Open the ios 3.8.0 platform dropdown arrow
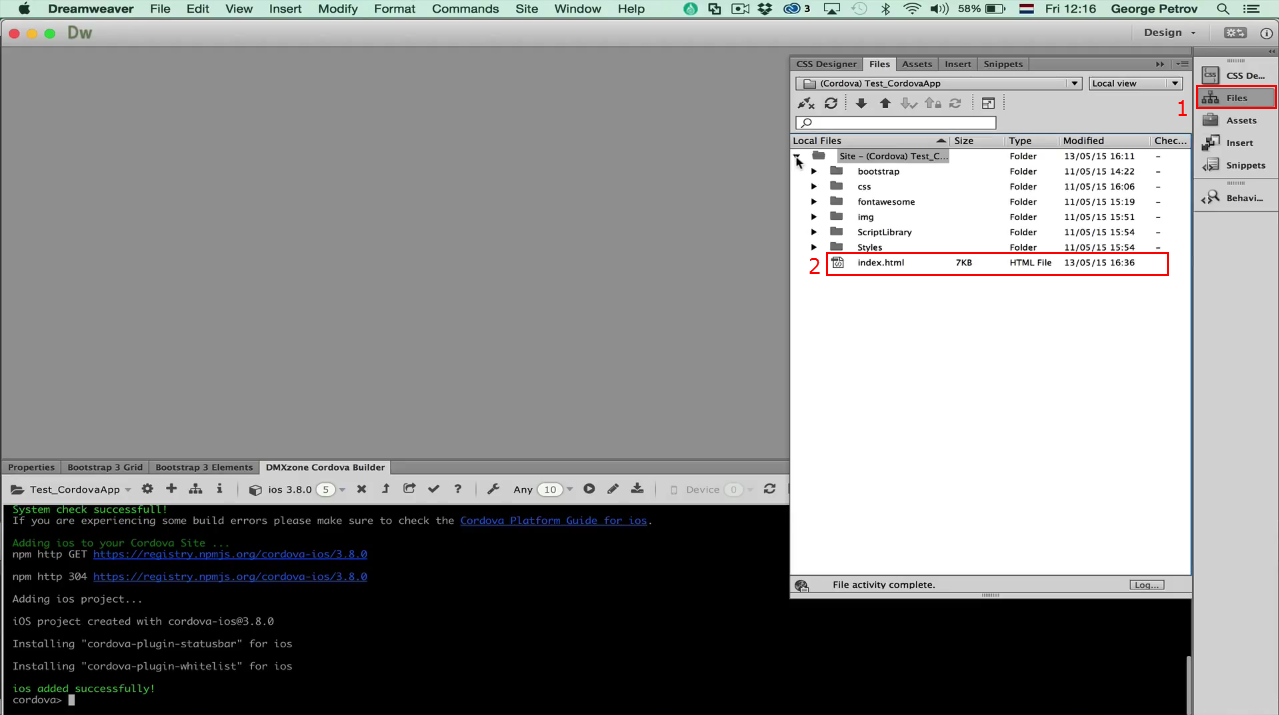The image size is (1279, 715). (342, 490)
